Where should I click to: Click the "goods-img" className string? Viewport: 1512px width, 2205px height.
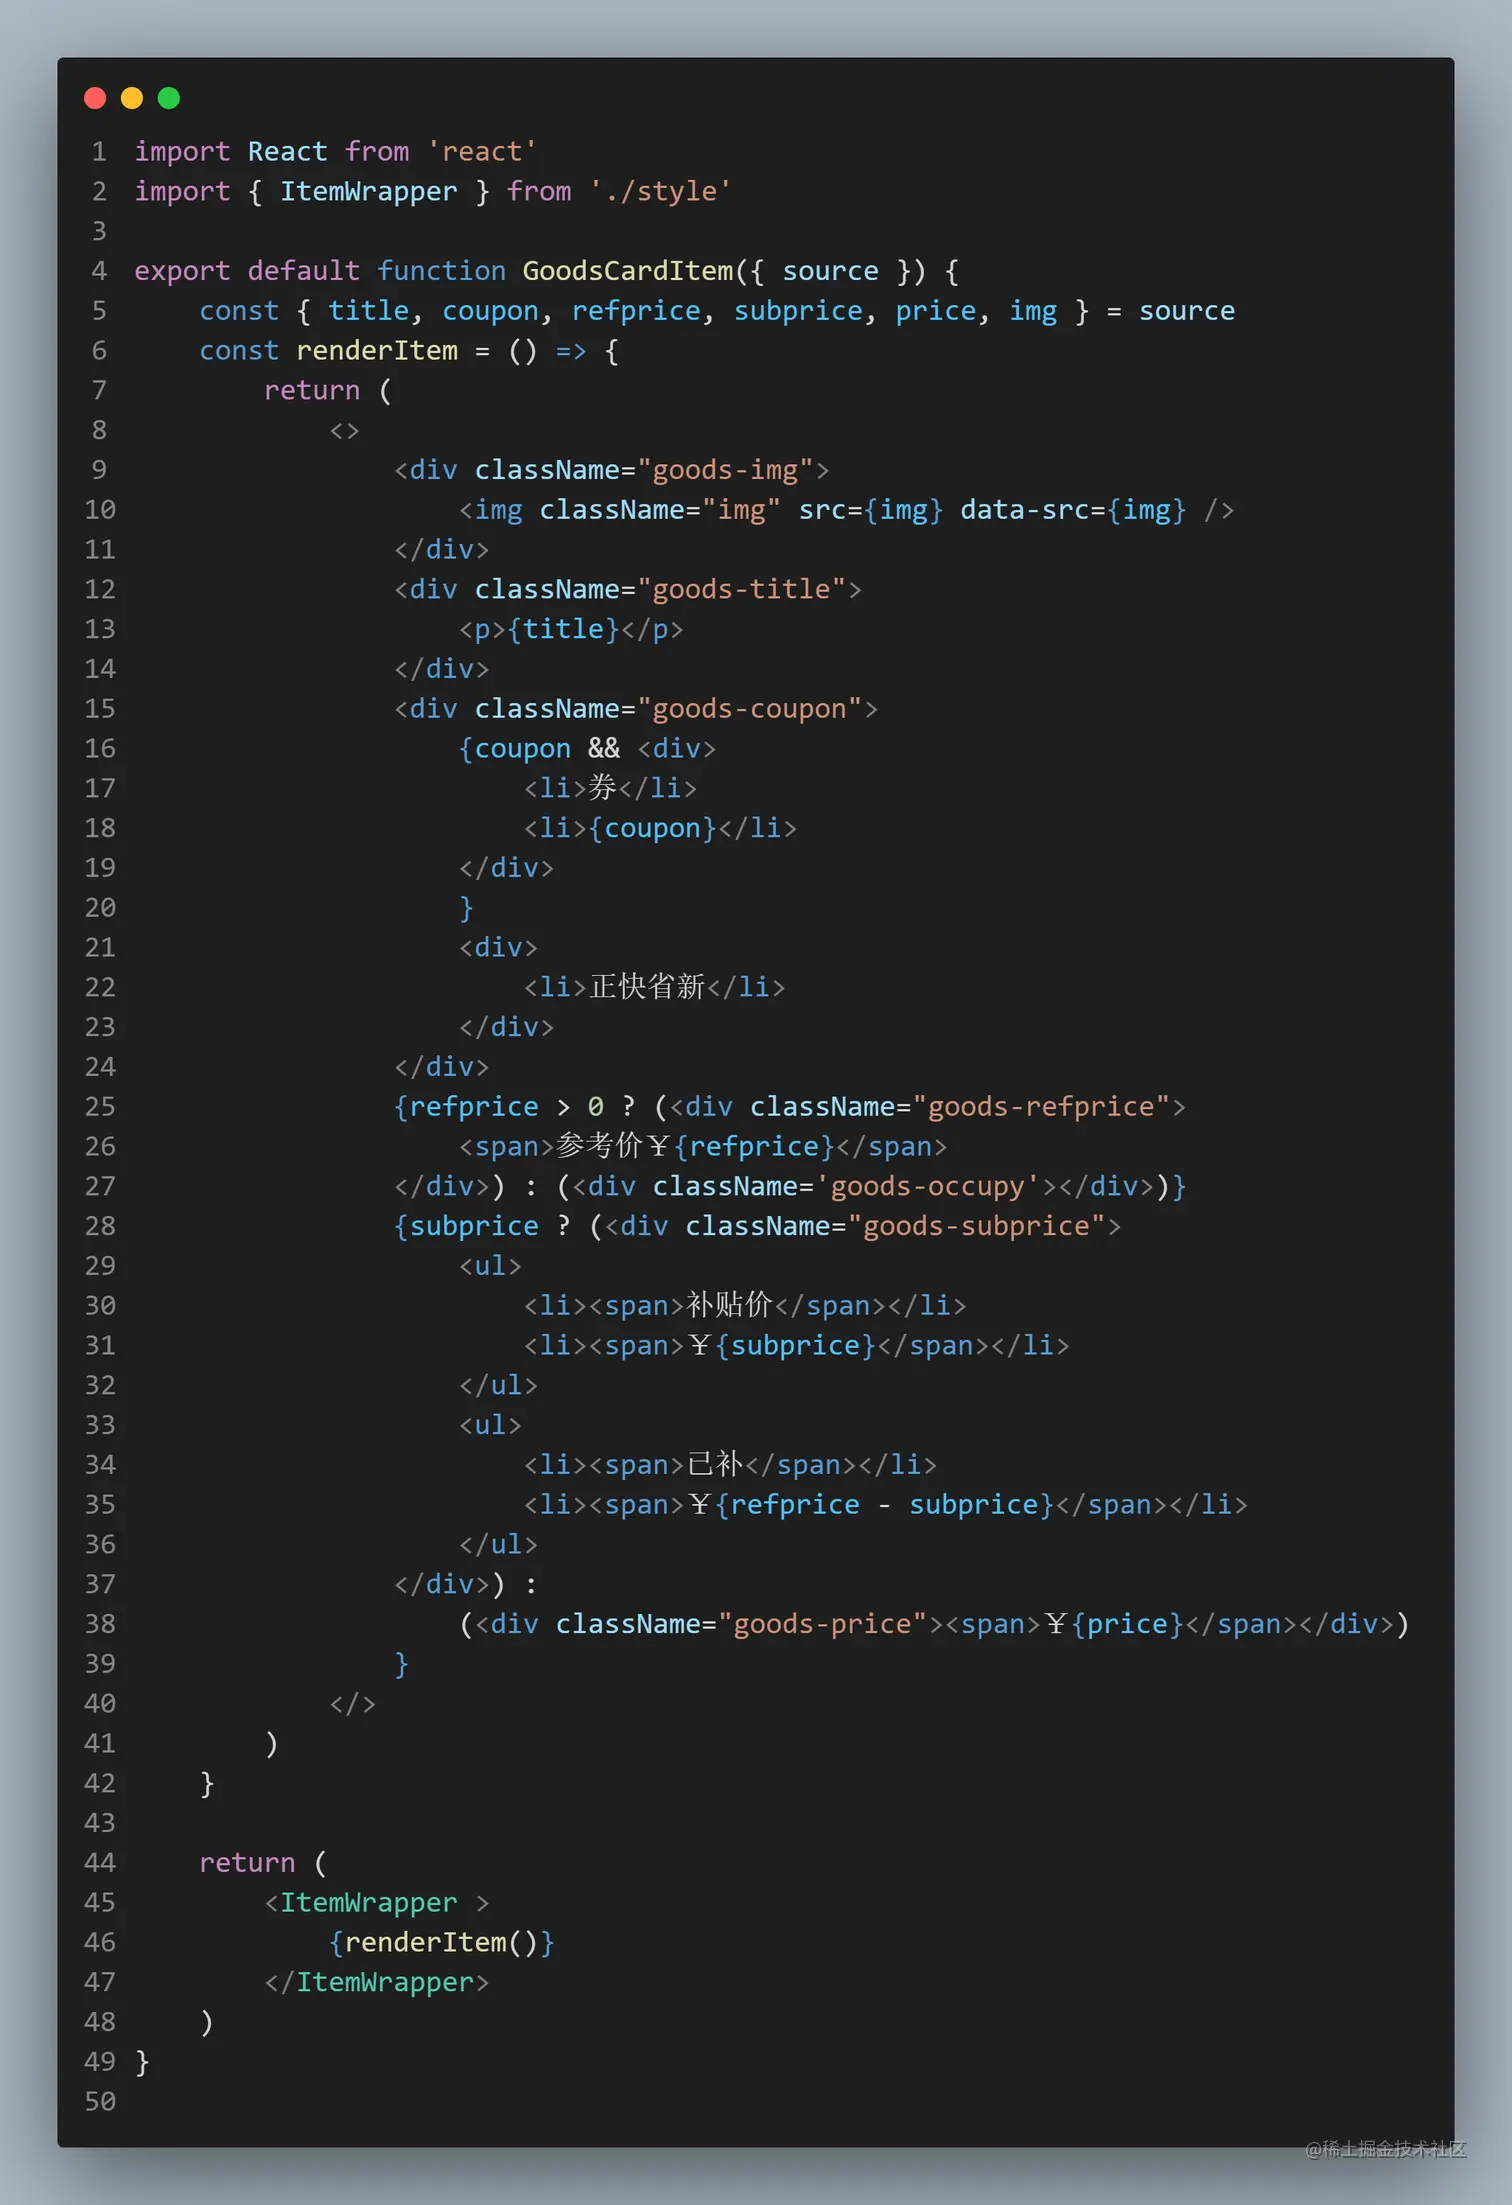coord(726,470)
